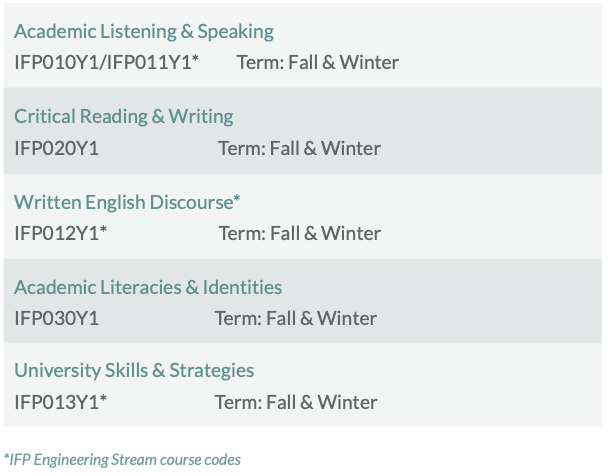Image resolution: width=608 pixels, height=476 pixels.
Task: Open the Academic Listening & Speaking course link
Action: click(144, 32)
